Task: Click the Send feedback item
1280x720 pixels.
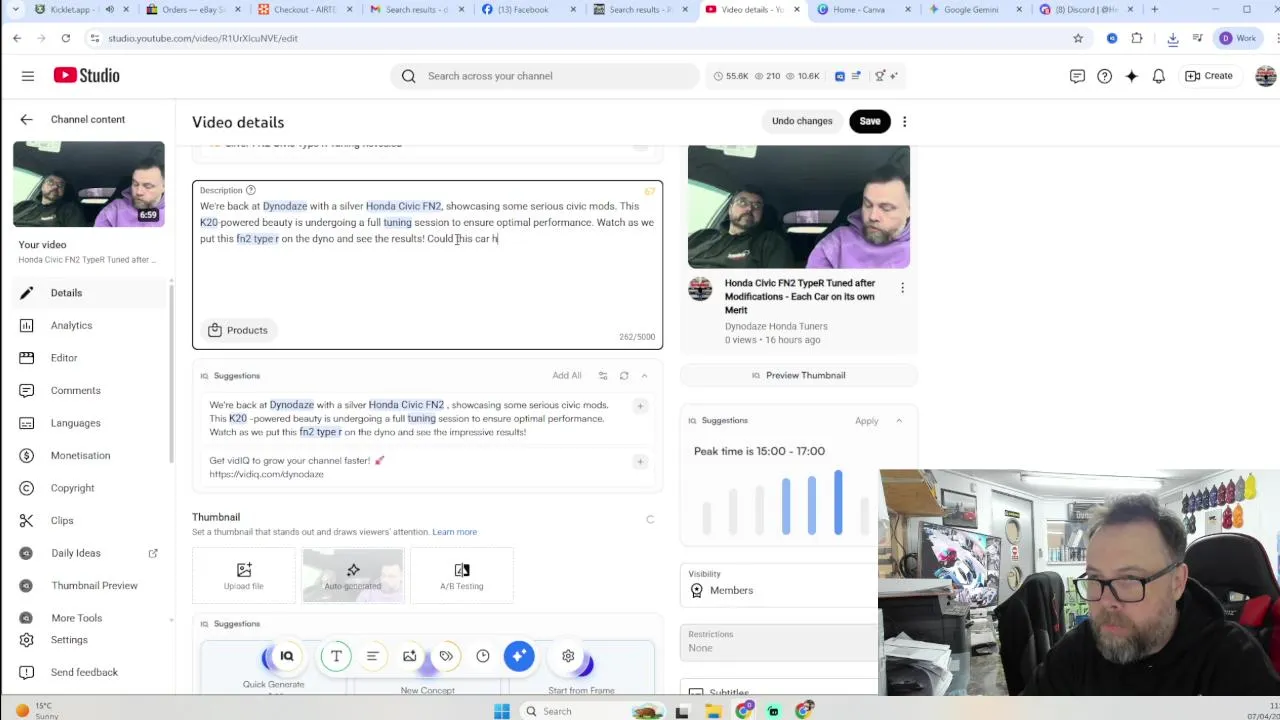Action: (x=84, y=672)
